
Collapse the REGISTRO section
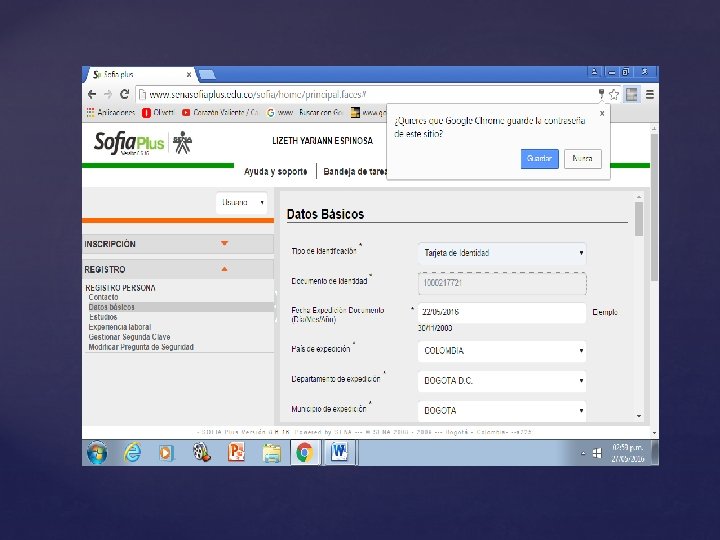[x=178, y=269]
